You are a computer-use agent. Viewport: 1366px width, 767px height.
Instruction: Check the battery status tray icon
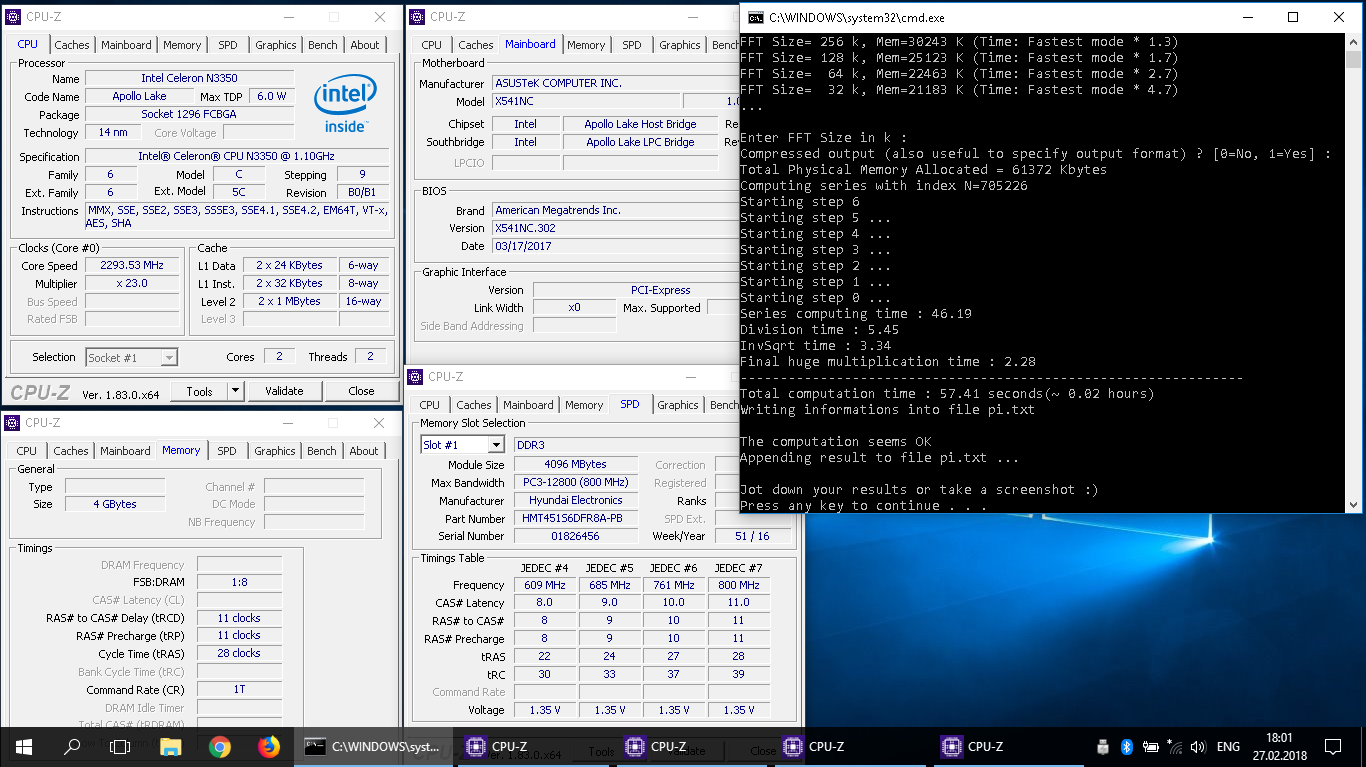click(x=1152, y=746)
